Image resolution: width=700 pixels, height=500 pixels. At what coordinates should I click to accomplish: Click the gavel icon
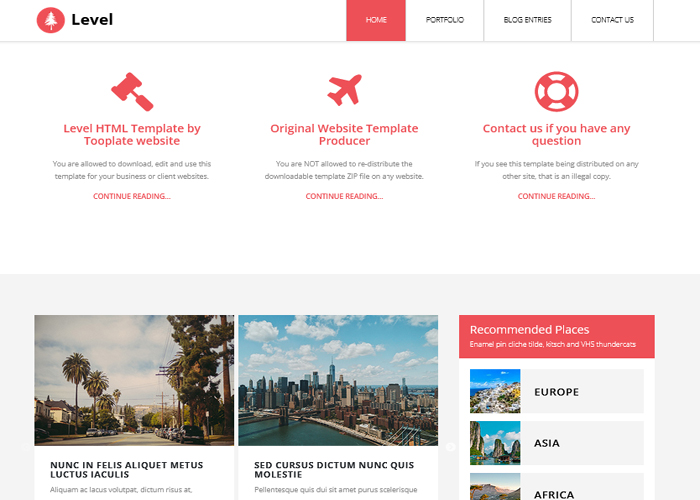tap(132, 92)
